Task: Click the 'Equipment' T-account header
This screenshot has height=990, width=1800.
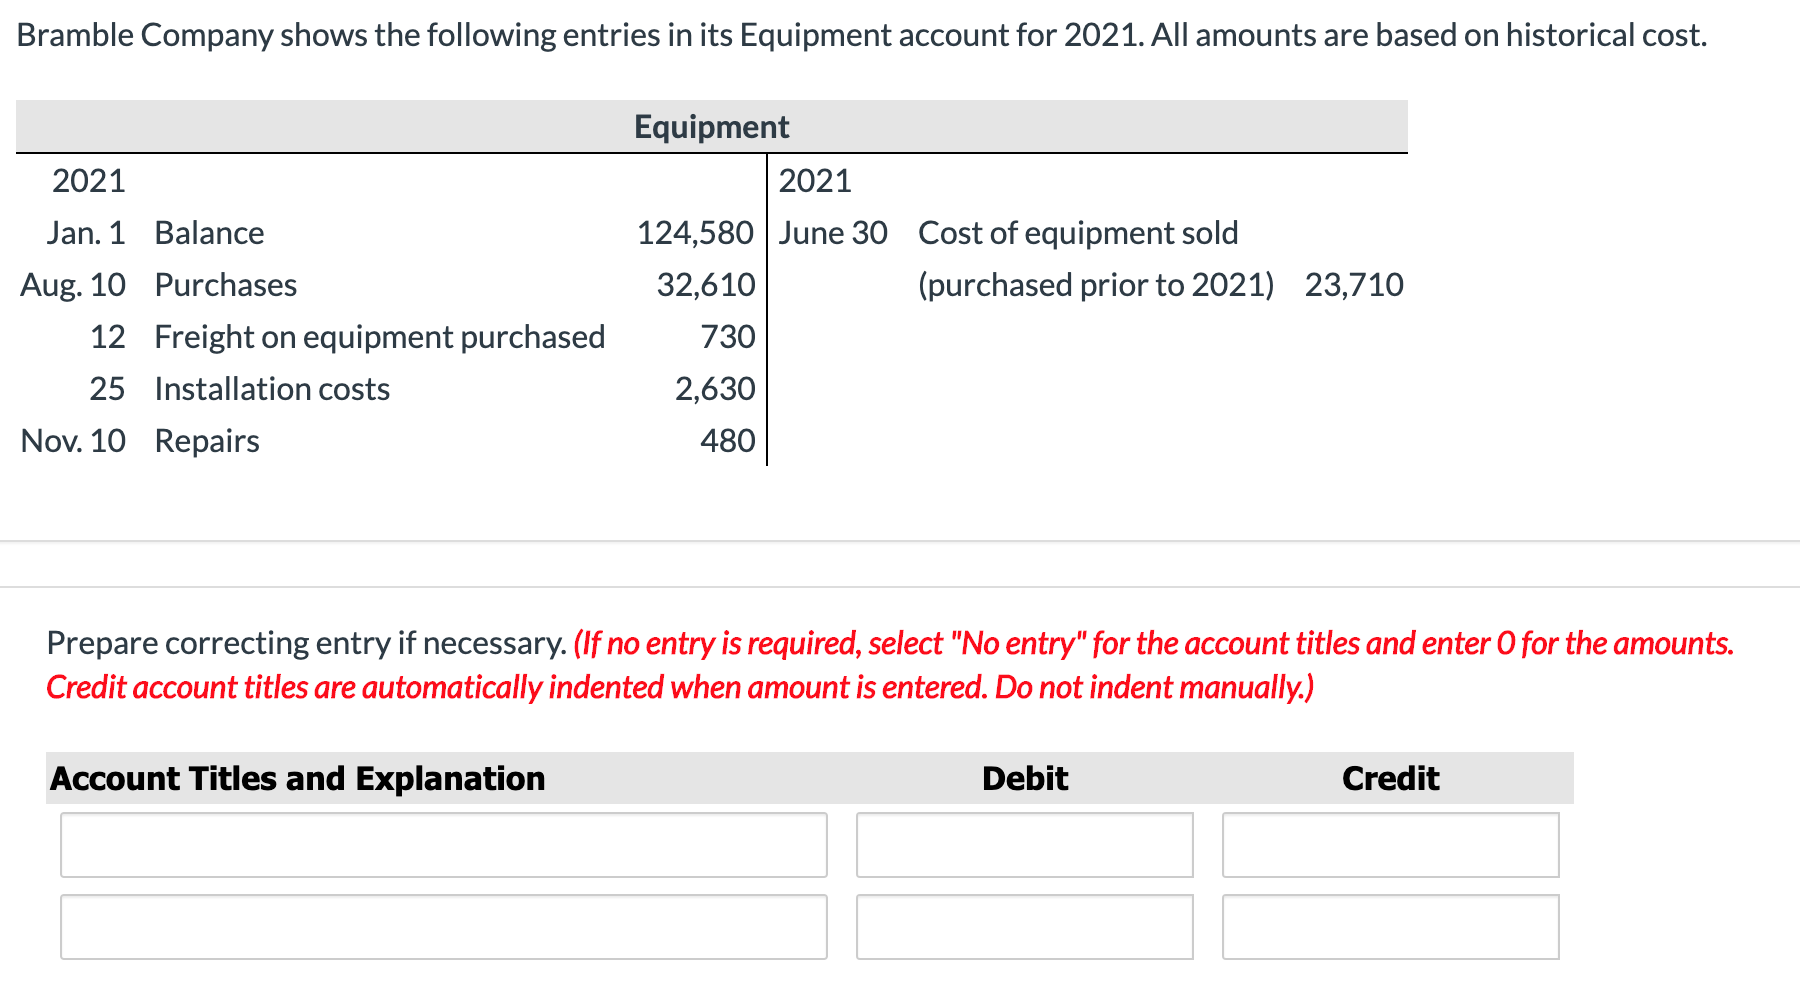Action: coord(712,127)
